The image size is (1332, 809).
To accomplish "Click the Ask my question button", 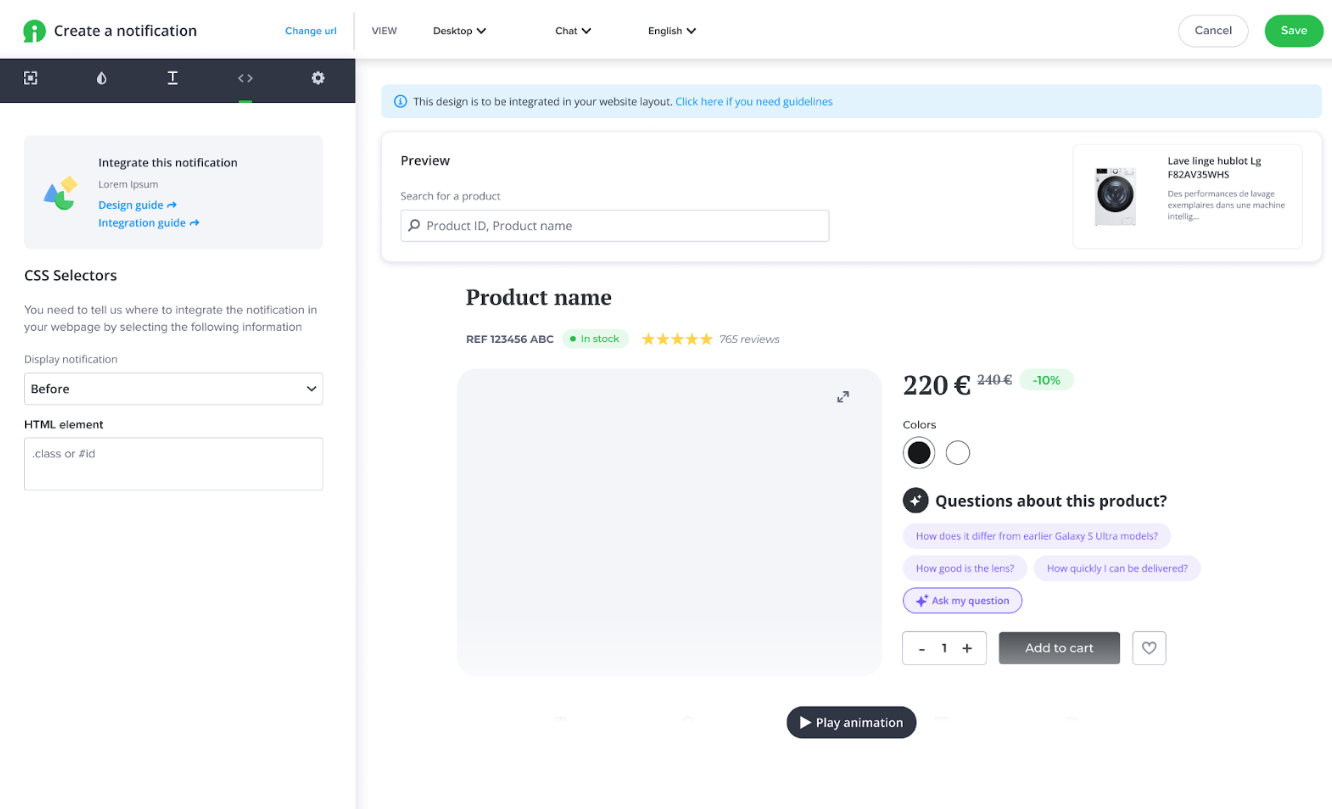I will [x=962, y=601].
